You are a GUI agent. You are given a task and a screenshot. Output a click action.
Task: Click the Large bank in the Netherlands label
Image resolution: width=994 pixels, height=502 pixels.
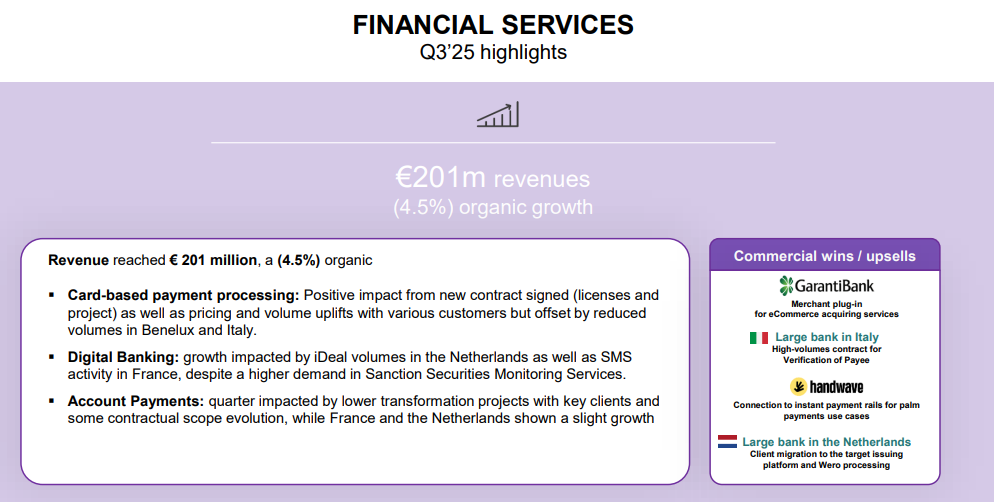click(x=826, y=441)
